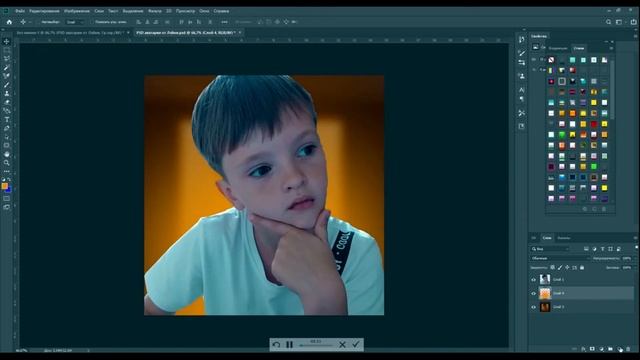Click the new group folder icon
This screenshot has height=360, width=640.
click(x=610, y=349)
